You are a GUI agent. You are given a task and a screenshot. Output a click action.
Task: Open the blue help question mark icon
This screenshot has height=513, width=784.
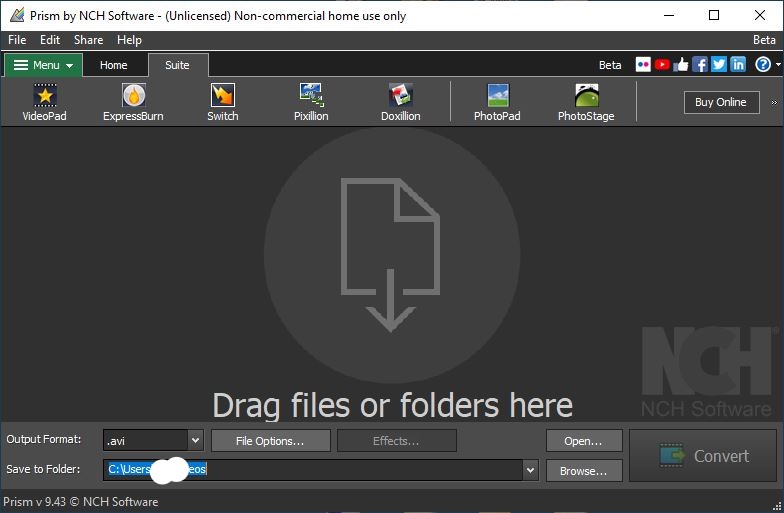pos(763,64)
